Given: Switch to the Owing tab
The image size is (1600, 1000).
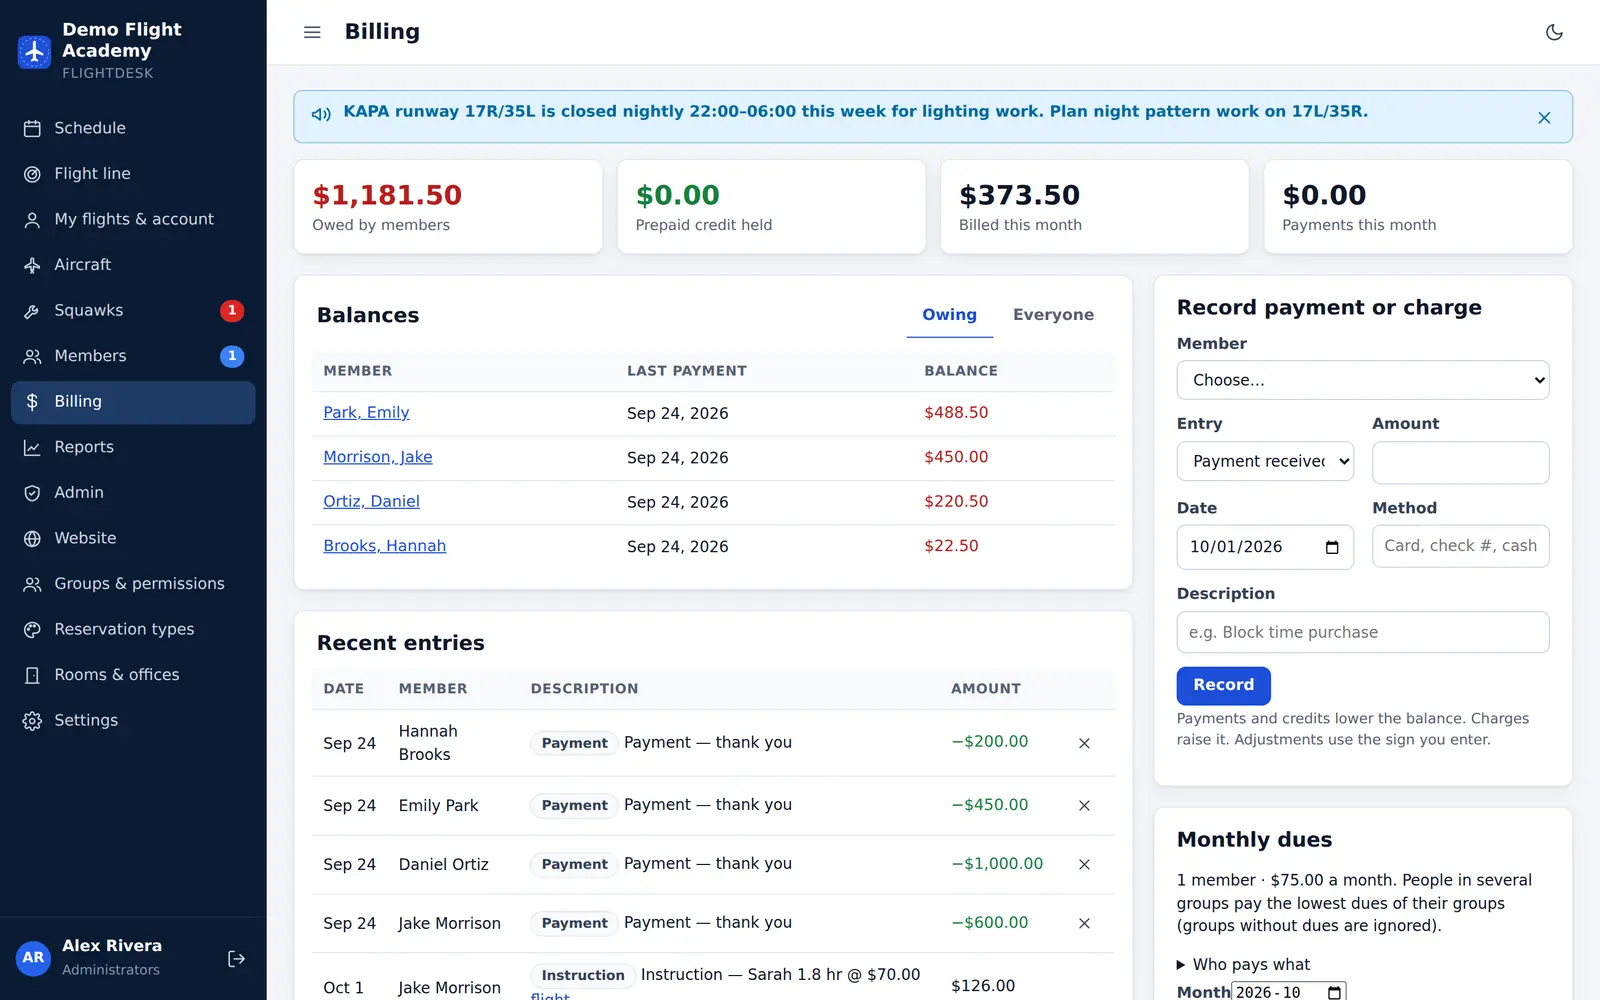Looking at the screenshot, I should [949, 315].
